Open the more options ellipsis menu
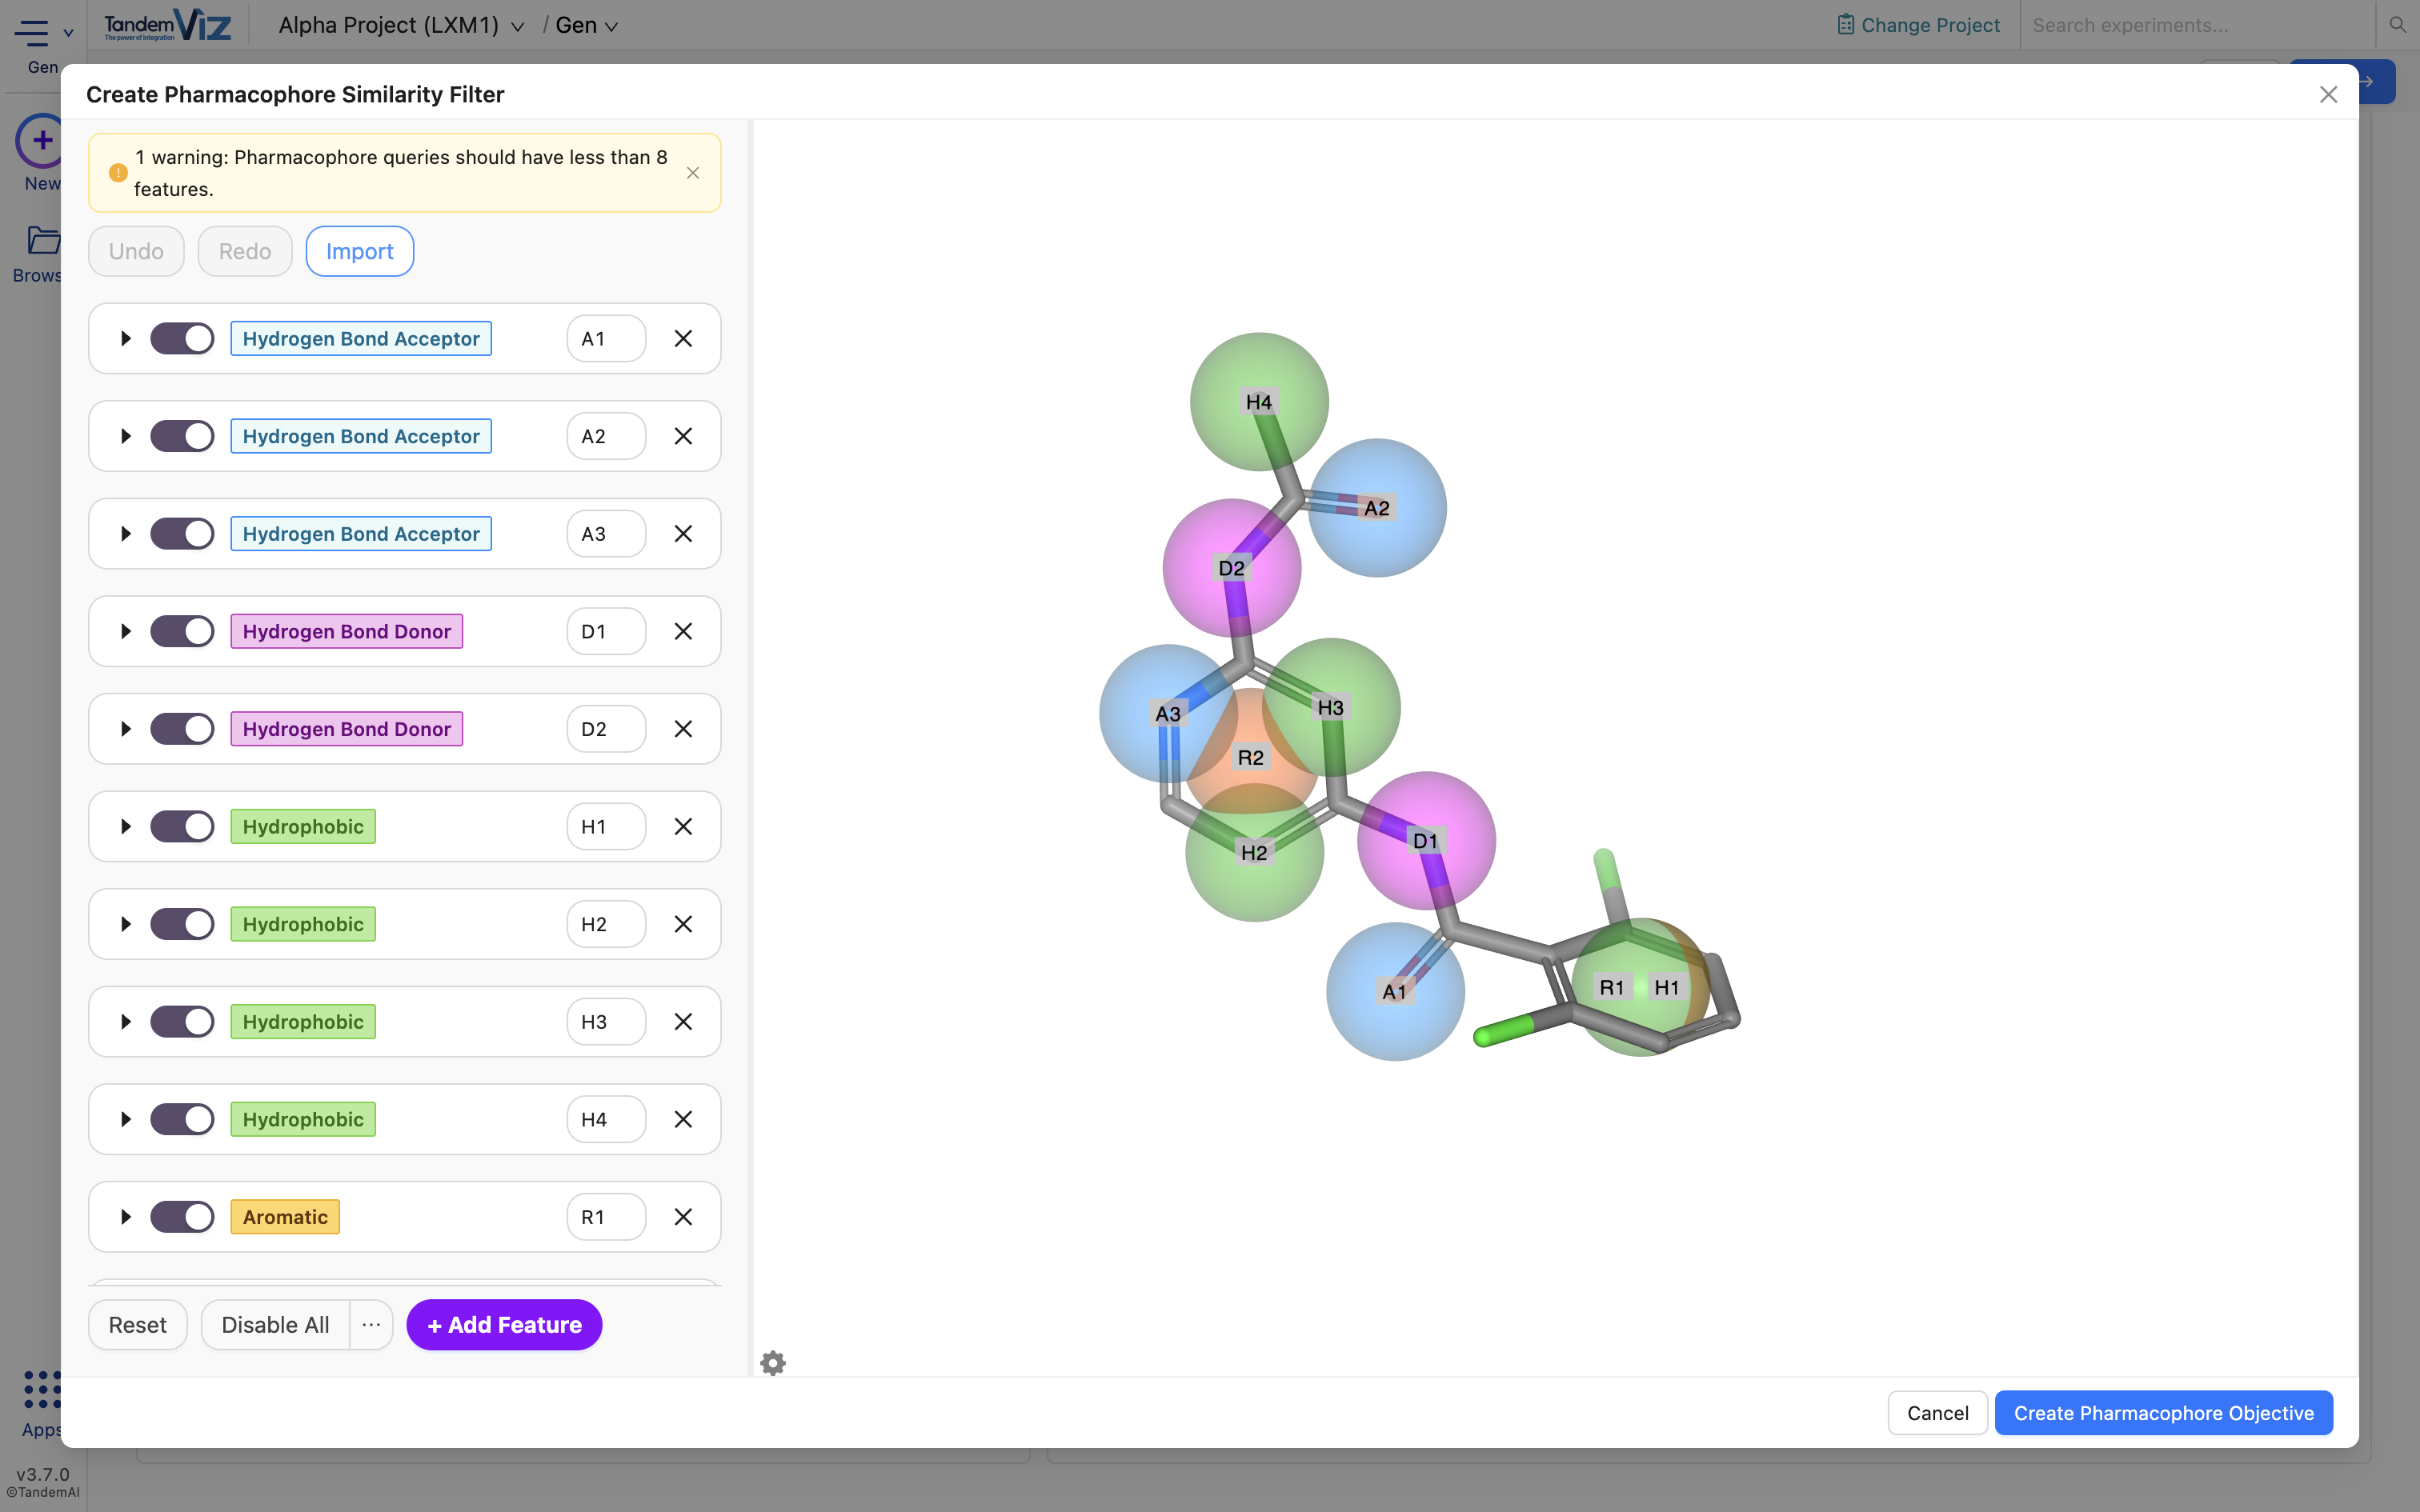2420x1512 pixels. click(371, 1324)
